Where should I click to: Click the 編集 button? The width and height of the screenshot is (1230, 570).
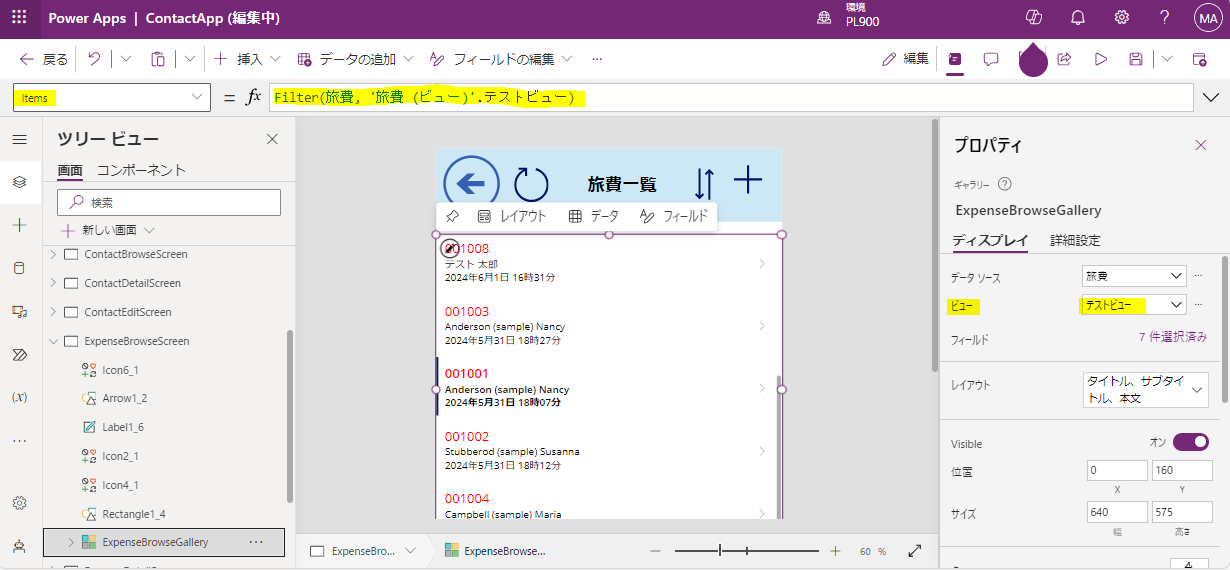(905, 59)
